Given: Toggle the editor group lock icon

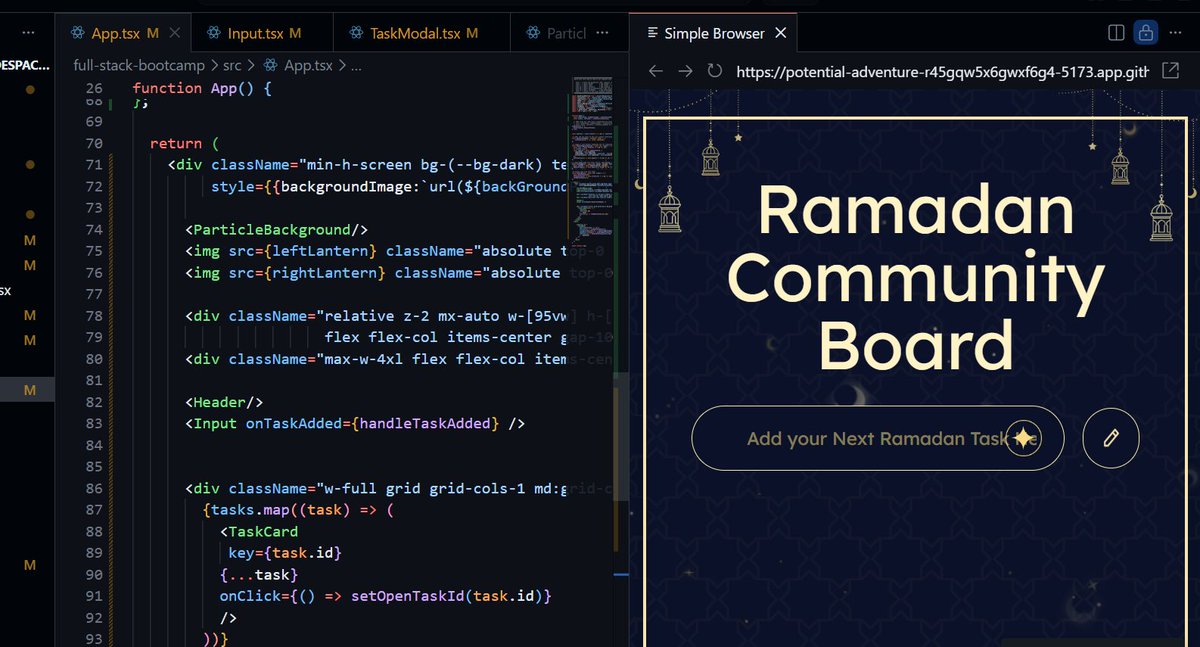Looking at the screenshot, I should click(1145, 33).
